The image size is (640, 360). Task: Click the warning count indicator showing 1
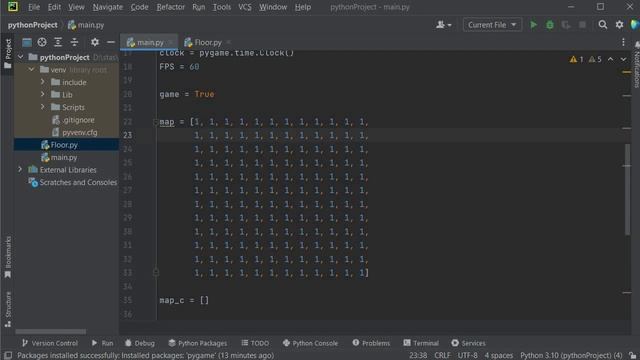tap(576, 60)
